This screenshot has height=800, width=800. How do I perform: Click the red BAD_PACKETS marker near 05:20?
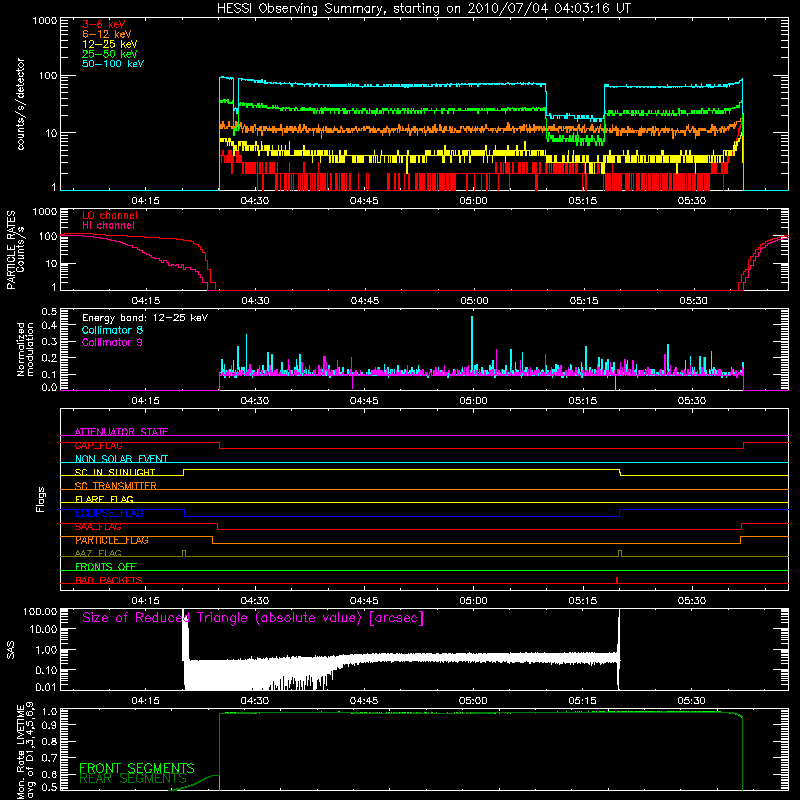pyautogui.click(x=617, y=580)
